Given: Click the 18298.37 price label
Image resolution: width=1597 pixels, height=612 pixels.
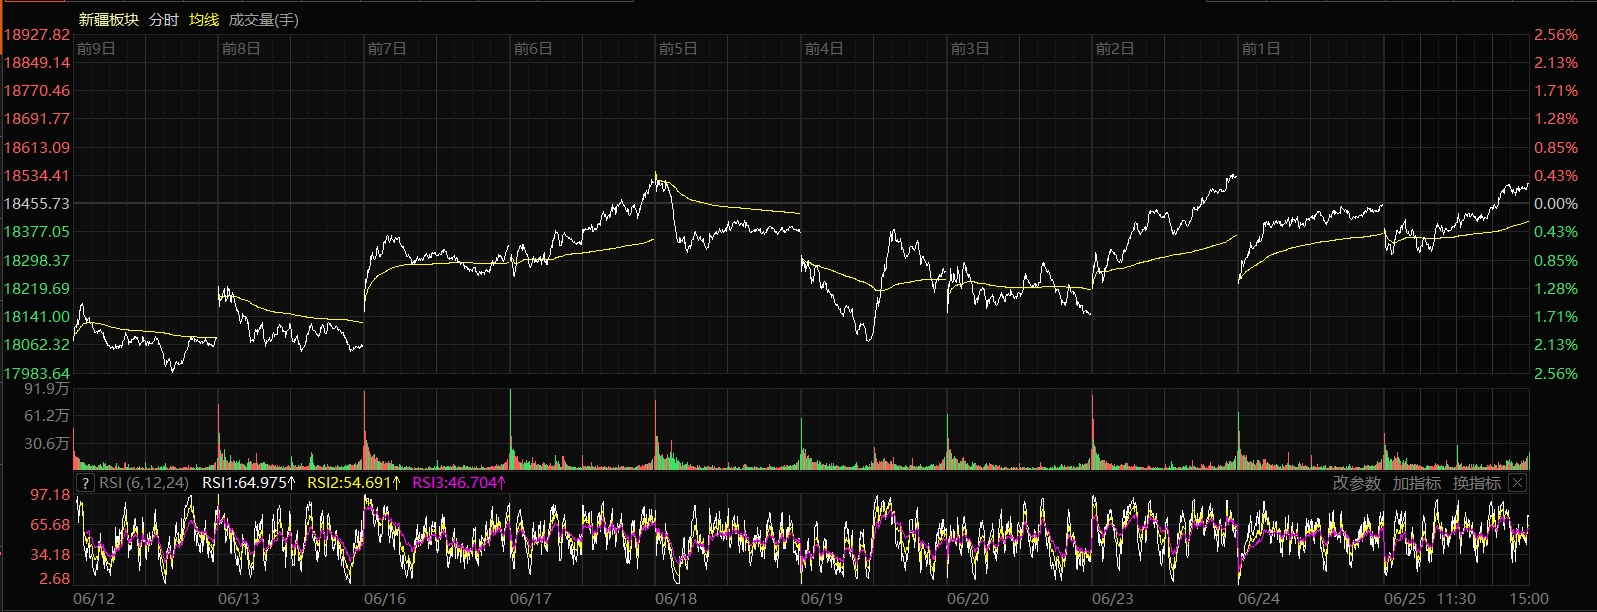Looking at the screenshot, I should [37, 260].
